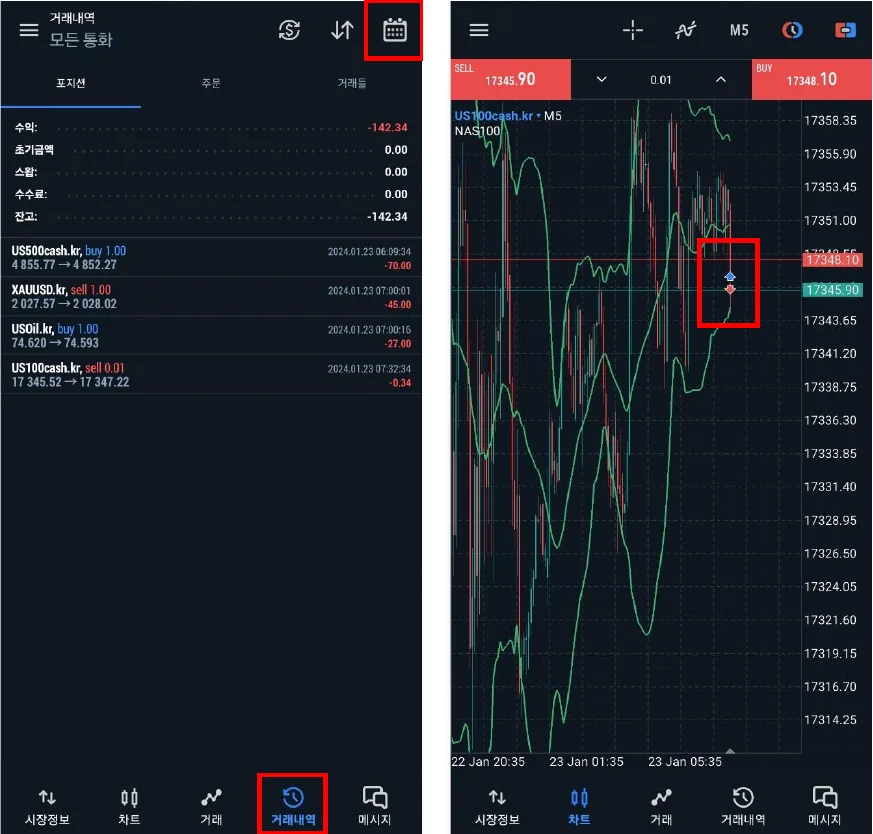Viewport: 873px width, 834px height.
Task: Open the hamburger menu on the history screen
Action: coord(29,30)
